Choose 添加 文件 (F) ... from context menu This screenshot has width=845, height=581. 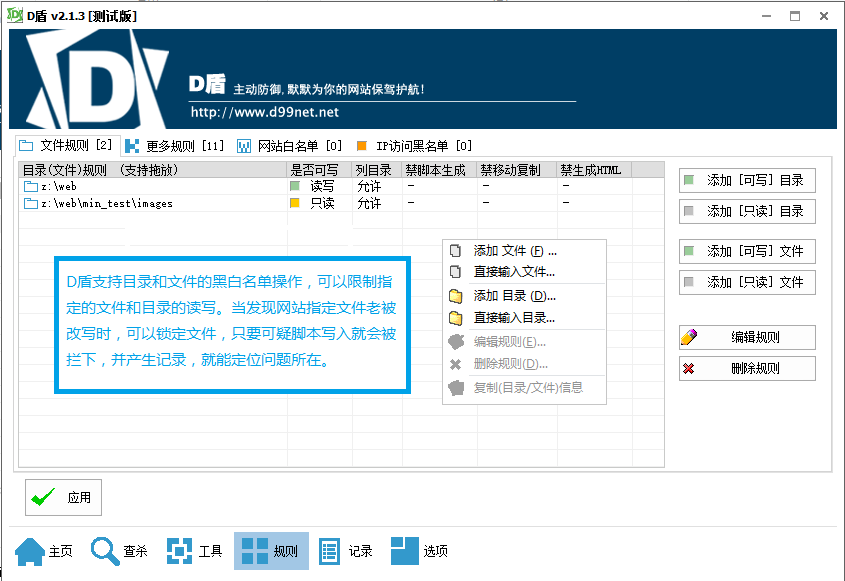coord(524,251)
